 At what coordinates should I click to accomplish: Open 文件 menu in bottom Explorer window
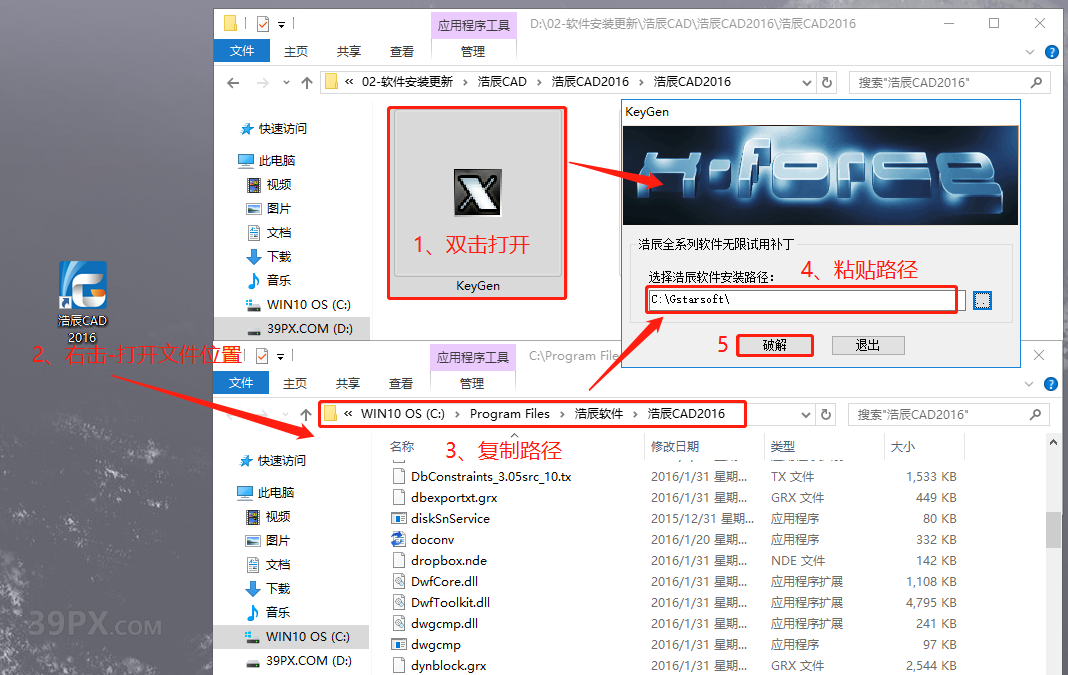point(241,383)
